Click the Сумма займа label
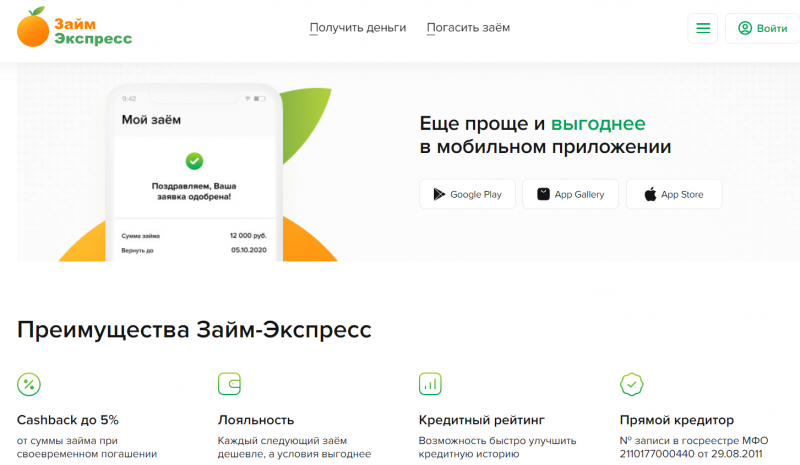800x465 pixels. (140, 236)
